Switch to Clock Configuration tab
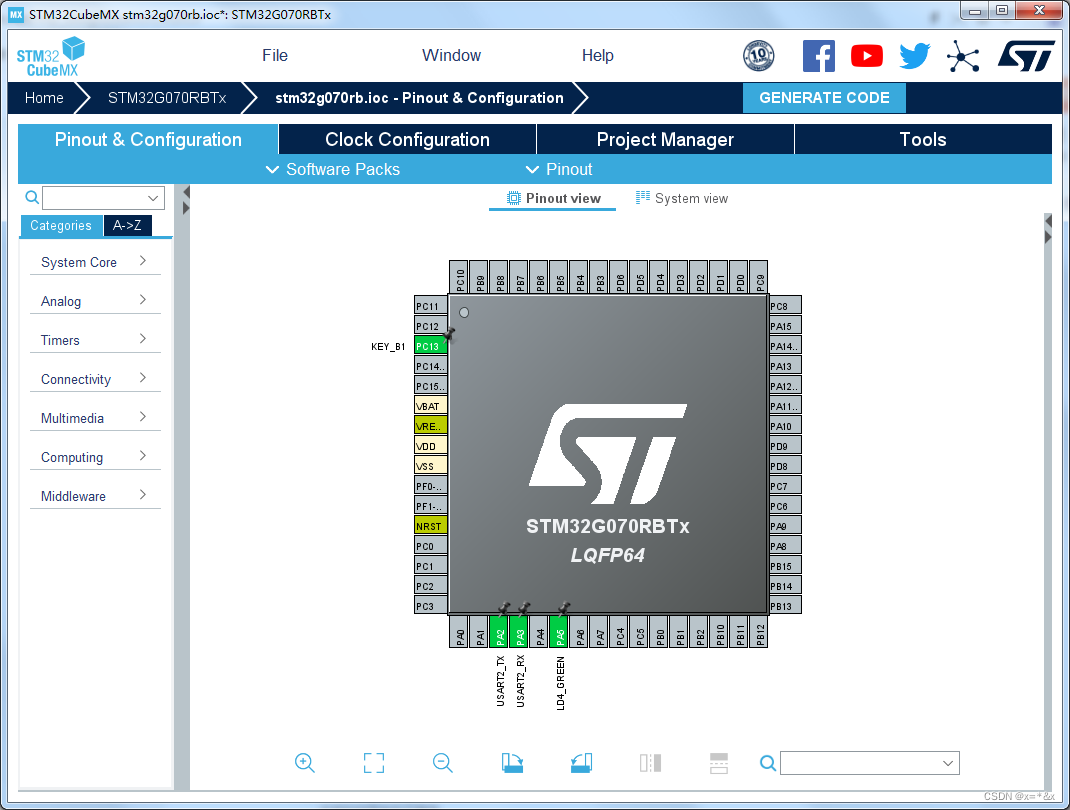The width and height of the screenshot is (1070, 810). click(x=407, y=139)
